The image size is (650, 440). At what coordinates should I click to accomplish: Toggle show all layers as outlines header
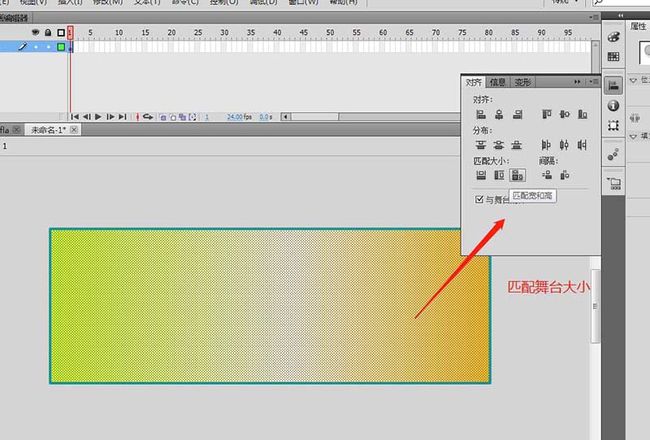(x=61, y=32)
